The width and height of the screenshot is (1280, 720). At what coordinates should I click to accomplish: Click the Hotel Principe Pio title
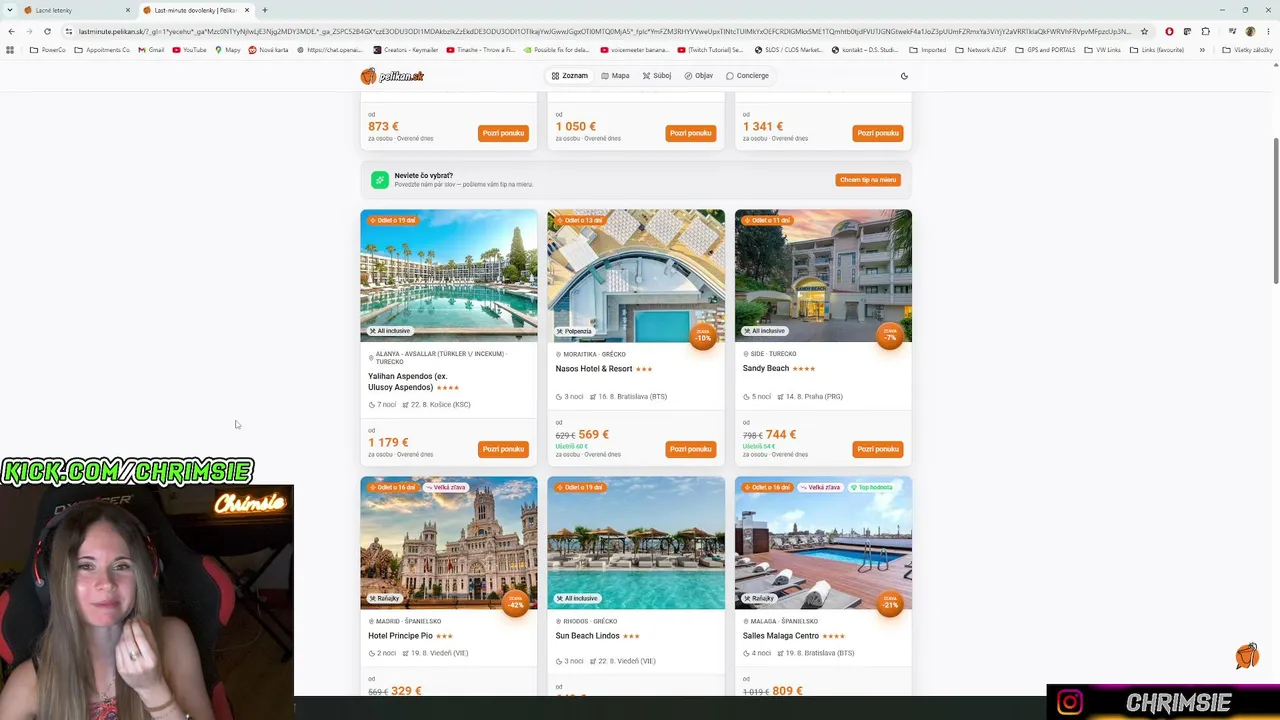[x=400, y=636]
